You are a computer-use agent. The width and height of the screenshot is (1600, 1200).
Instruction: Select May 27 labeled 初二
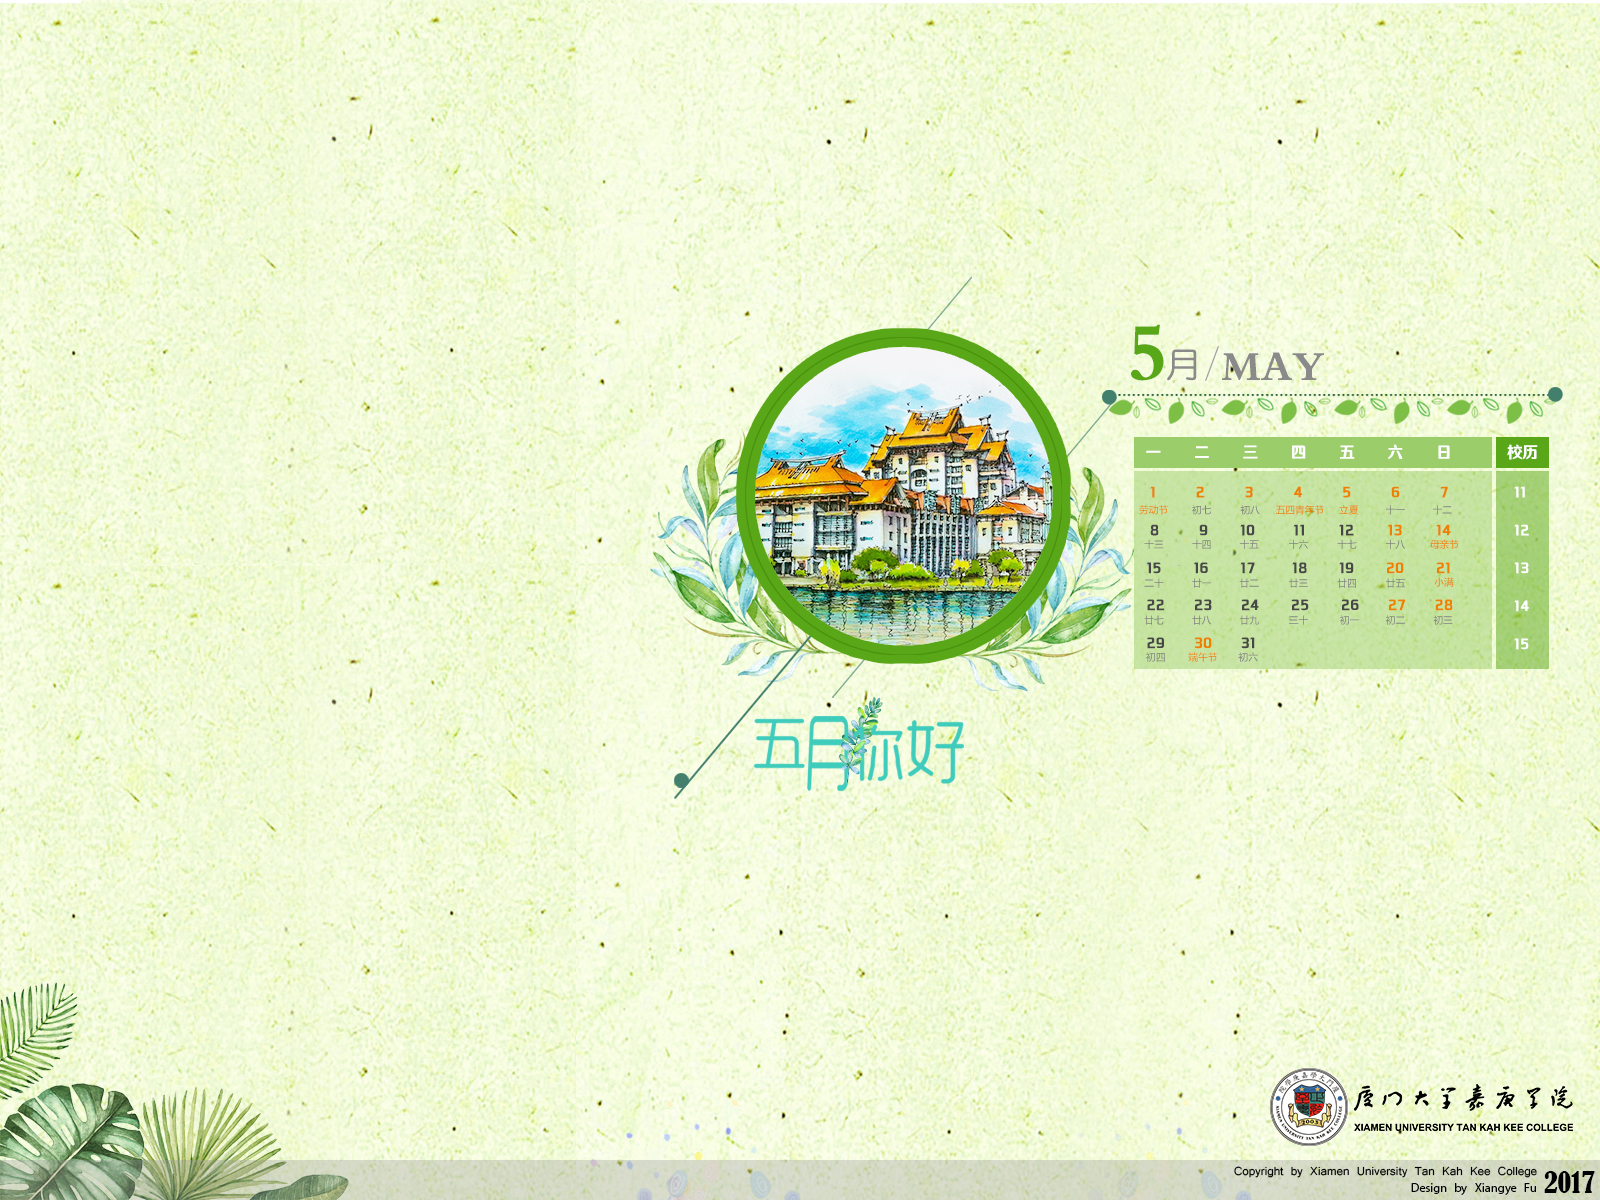click(x=1396, y=612)
